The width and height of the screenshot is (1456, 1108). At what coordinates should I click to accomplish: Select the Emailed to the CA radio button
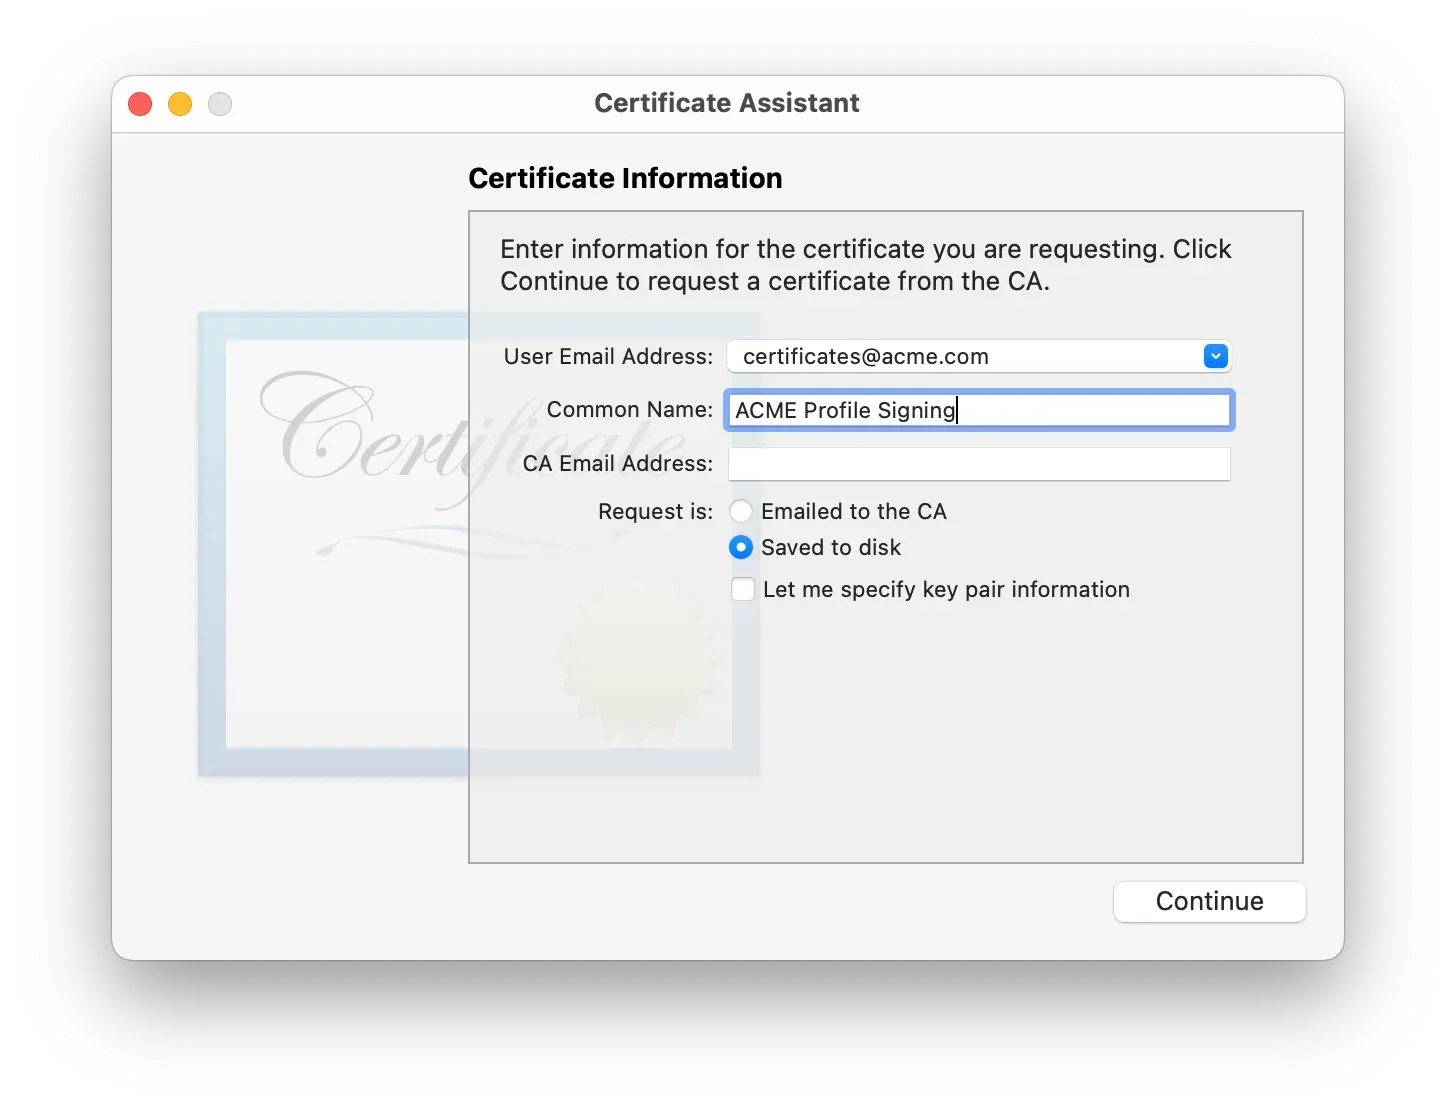741,510
